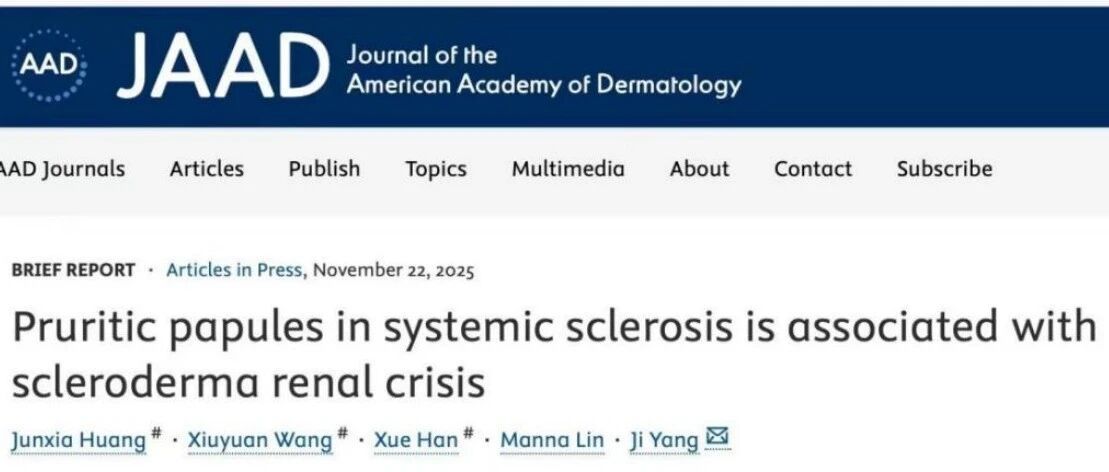Follow the Articles in Press link
The height and width of the screenshot is (472, 1109).
coord(235,270)
